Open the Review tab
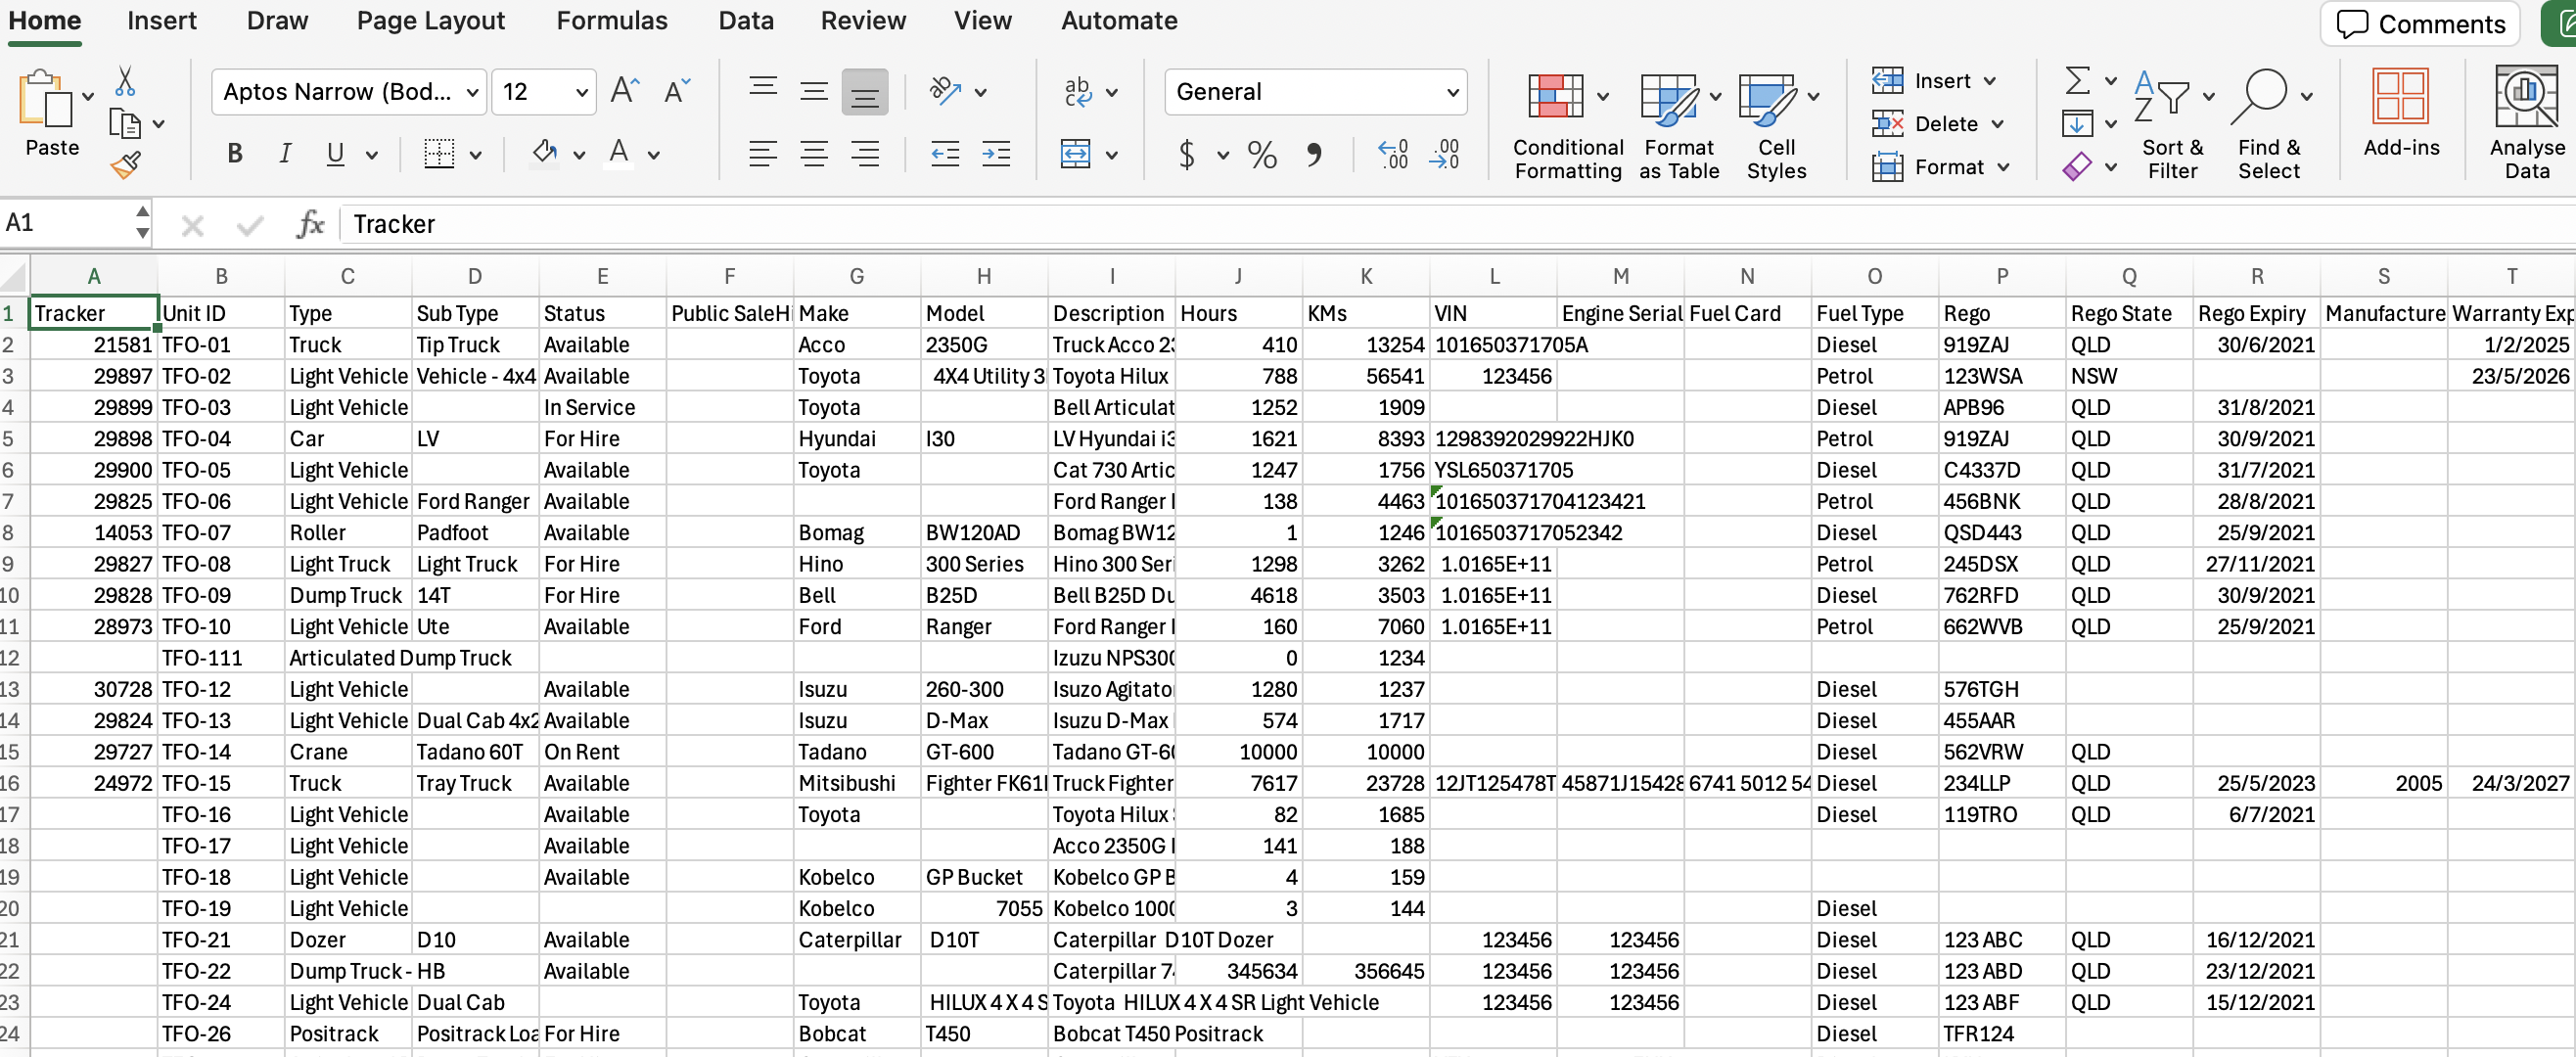The image size is (2576, 1057). point(863,20)
